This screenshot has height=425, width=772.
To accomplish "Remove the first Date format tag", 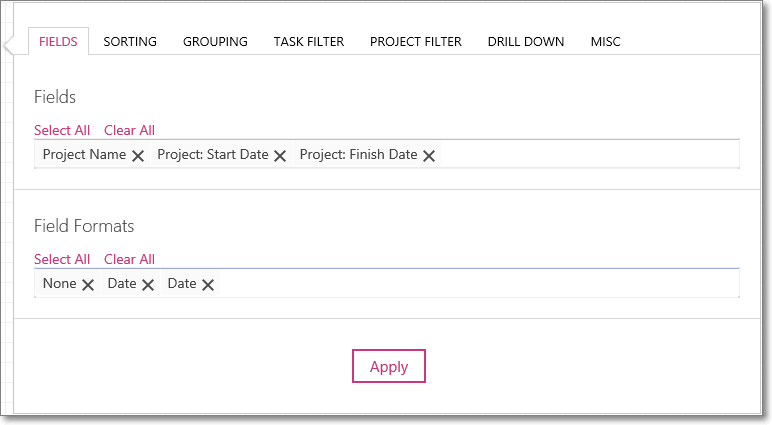I will tap(148, 285).
